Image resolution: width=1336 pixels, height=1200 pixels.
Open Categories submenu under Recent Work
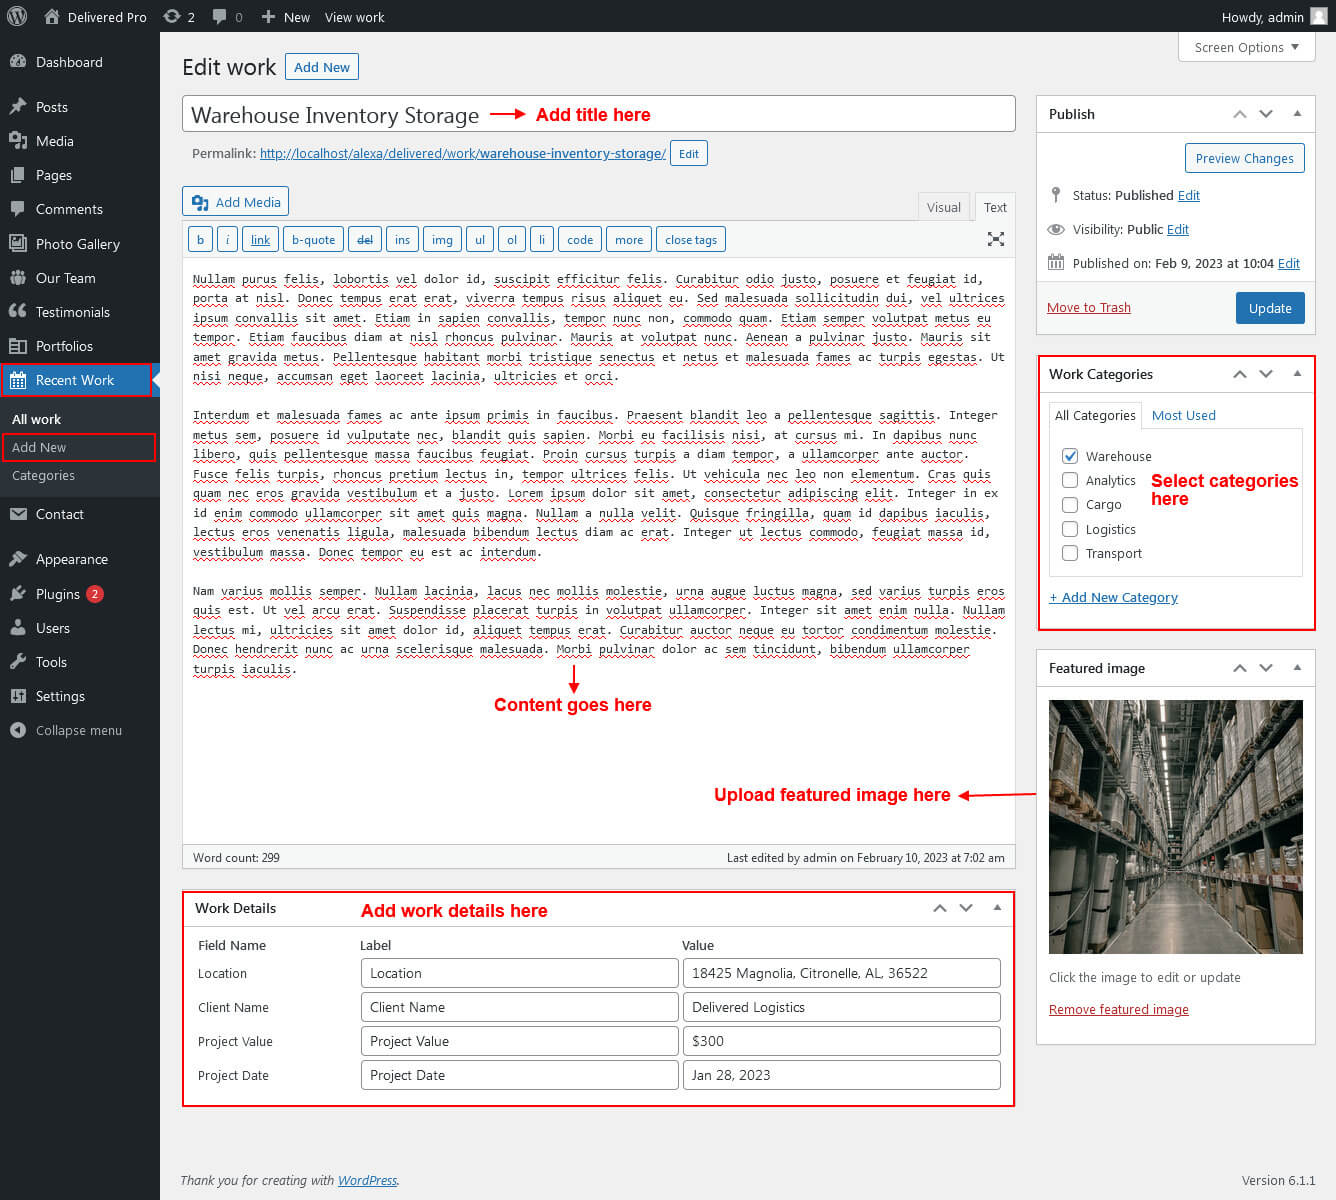tap(43, 475)
